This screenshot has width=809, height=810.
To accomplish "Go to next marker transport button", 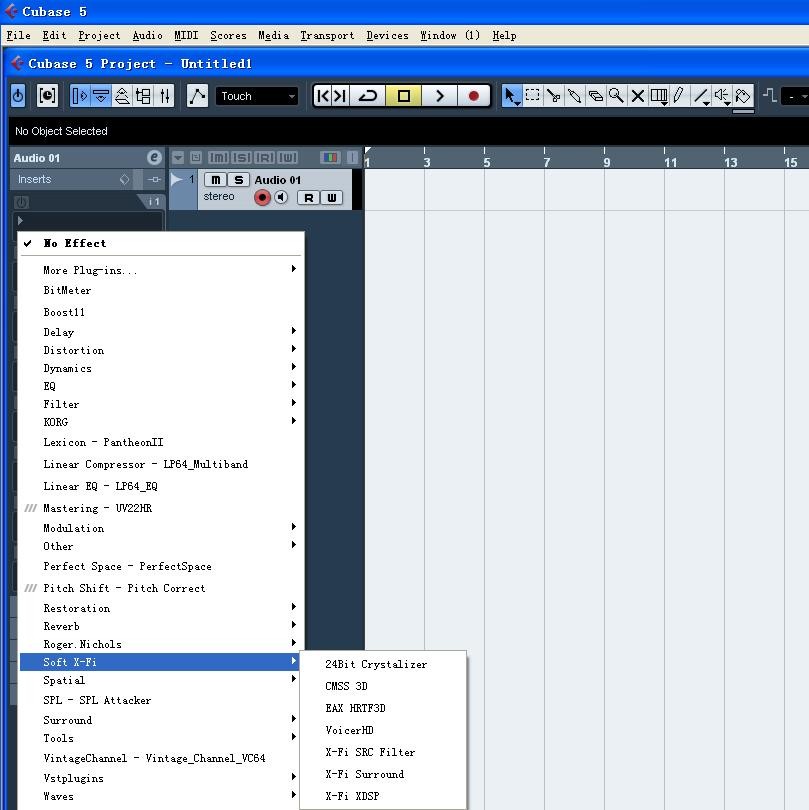I will [340, 96].
